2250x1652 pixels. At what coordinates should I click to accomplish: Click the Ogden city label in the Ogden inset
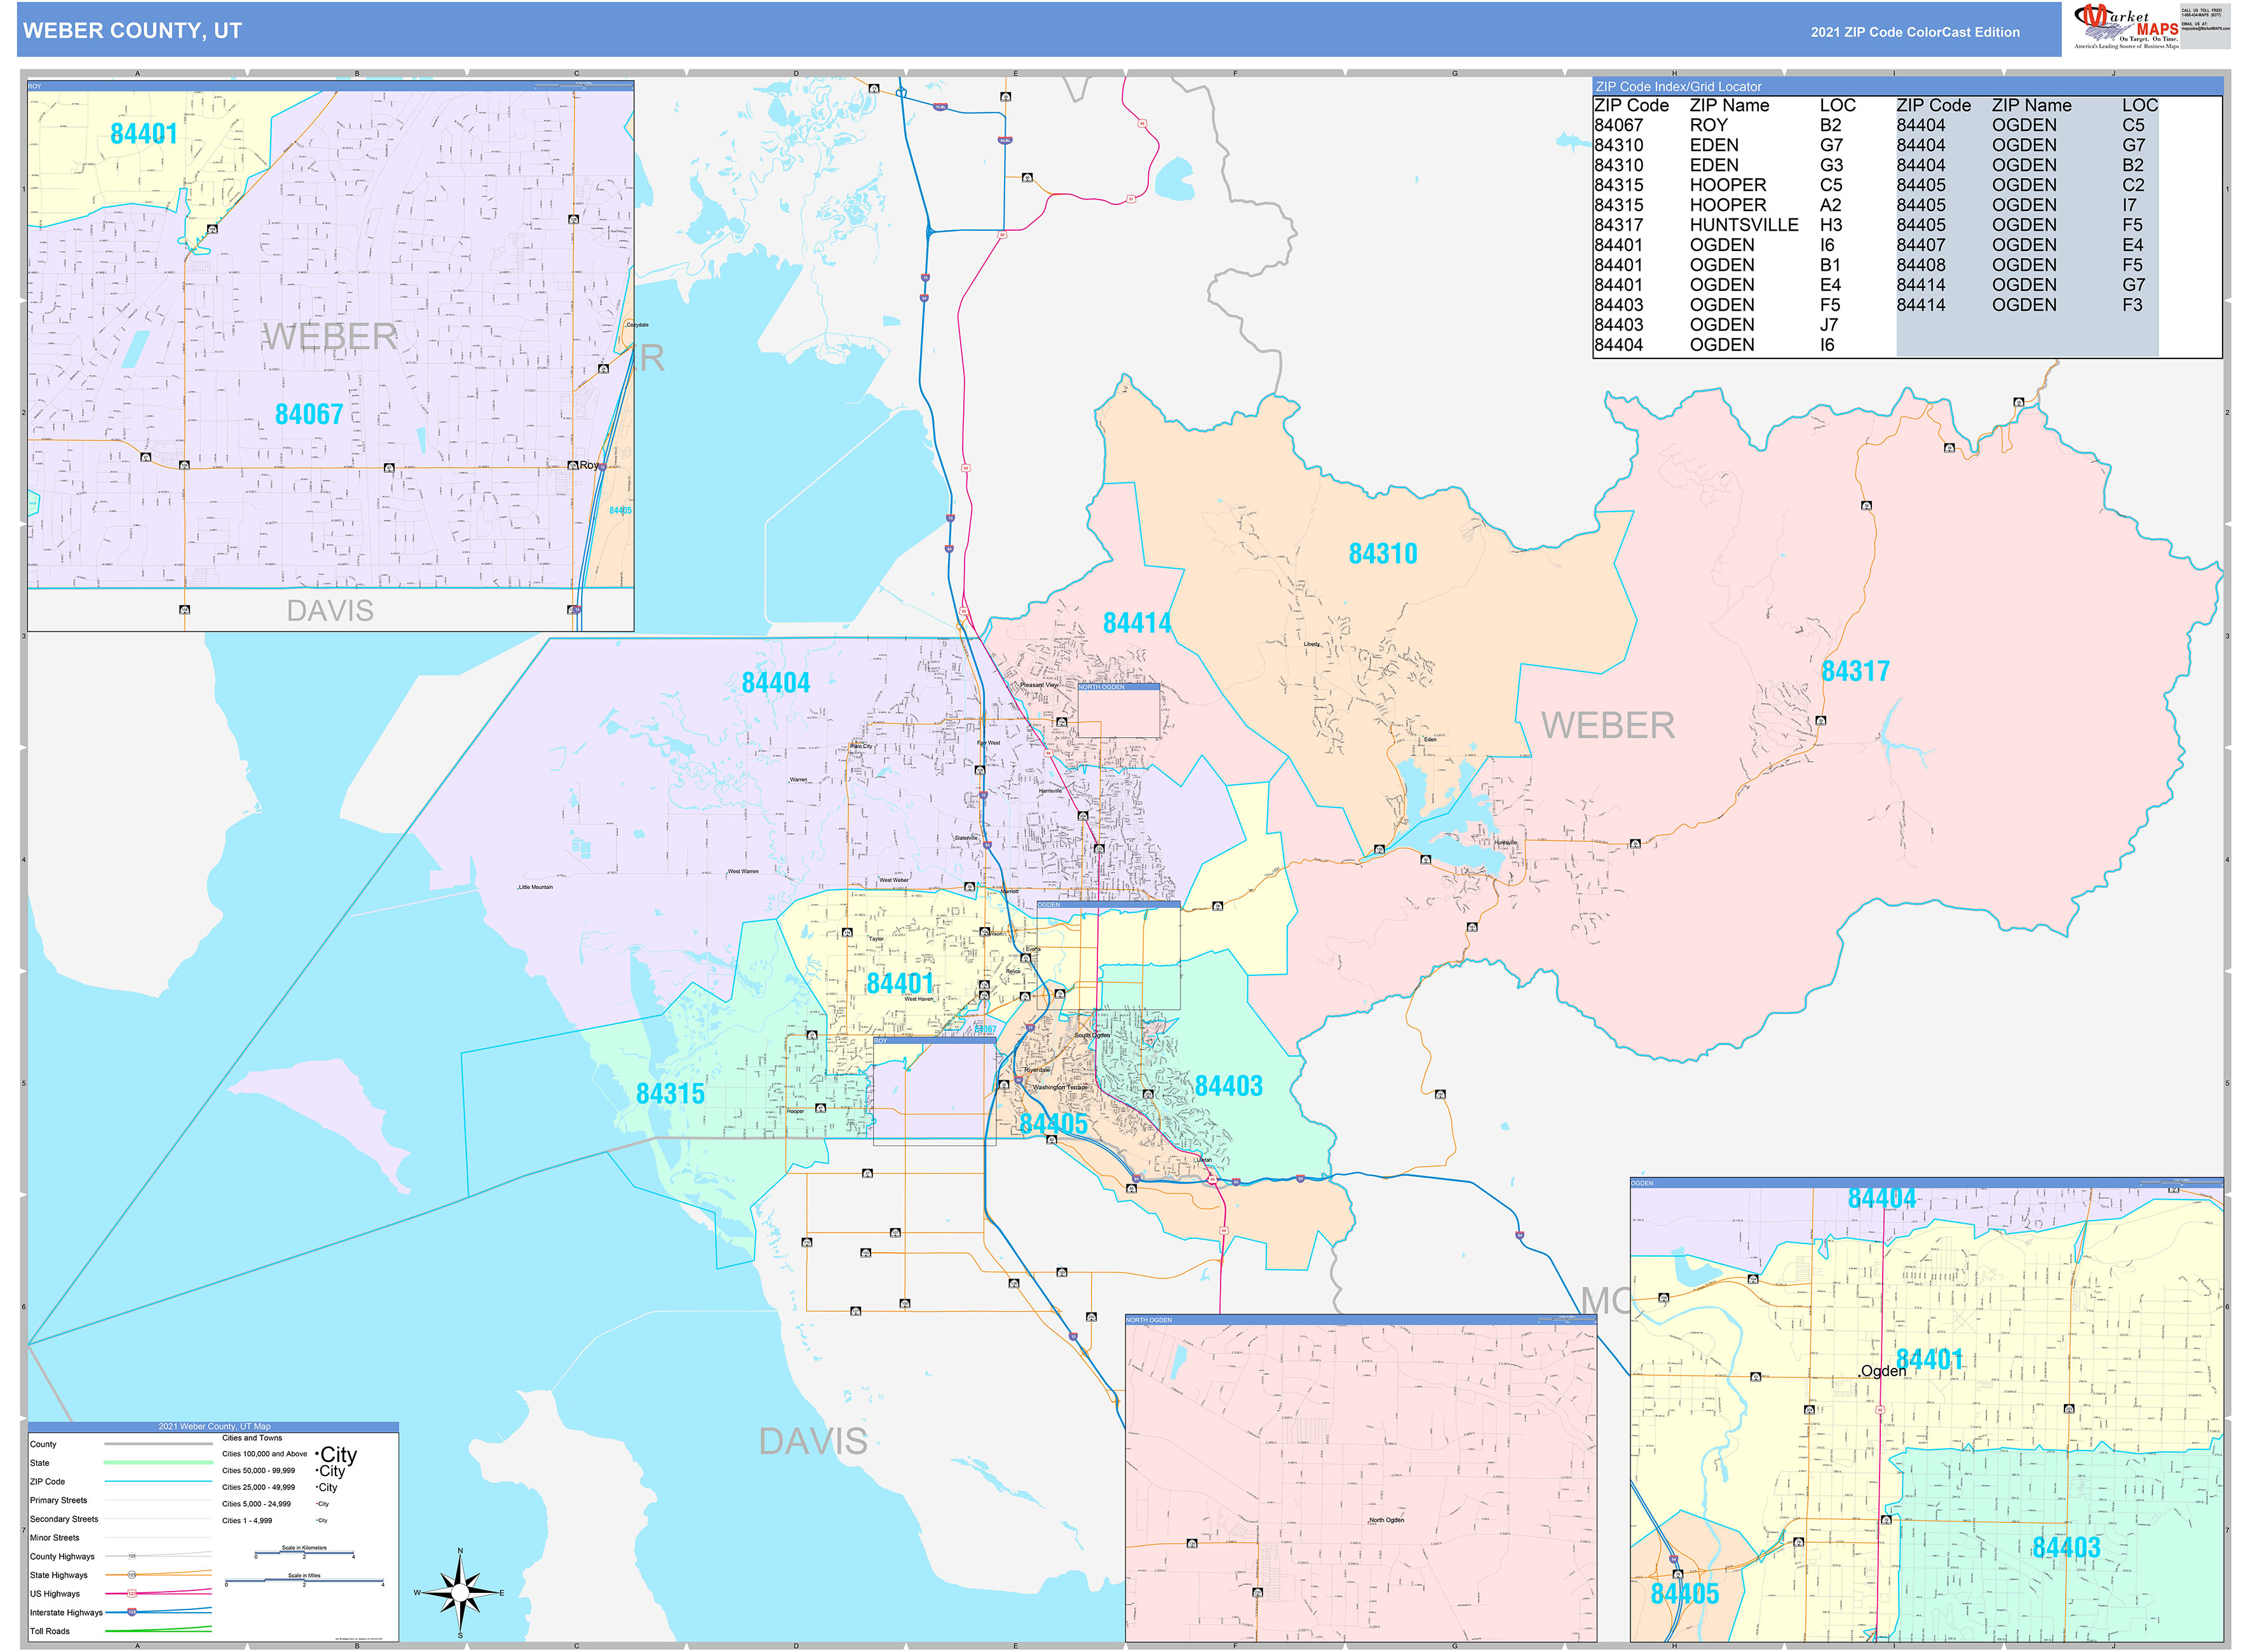point(1882,1371)
